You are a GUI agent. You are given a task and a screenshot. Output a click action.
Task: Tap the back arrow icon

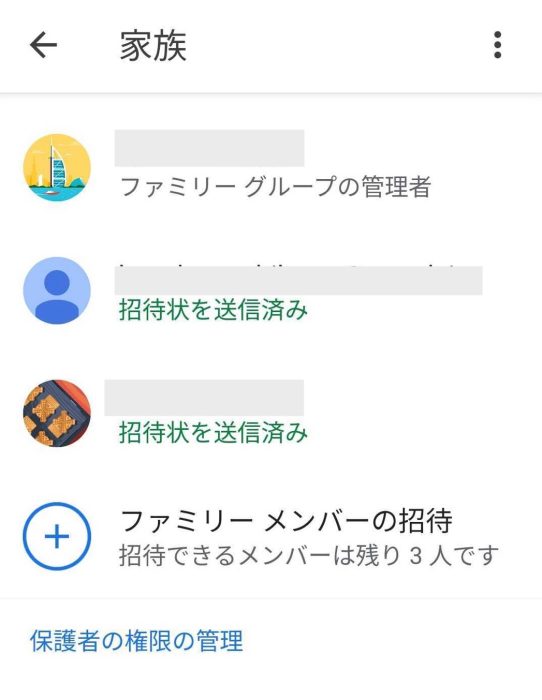43,45
